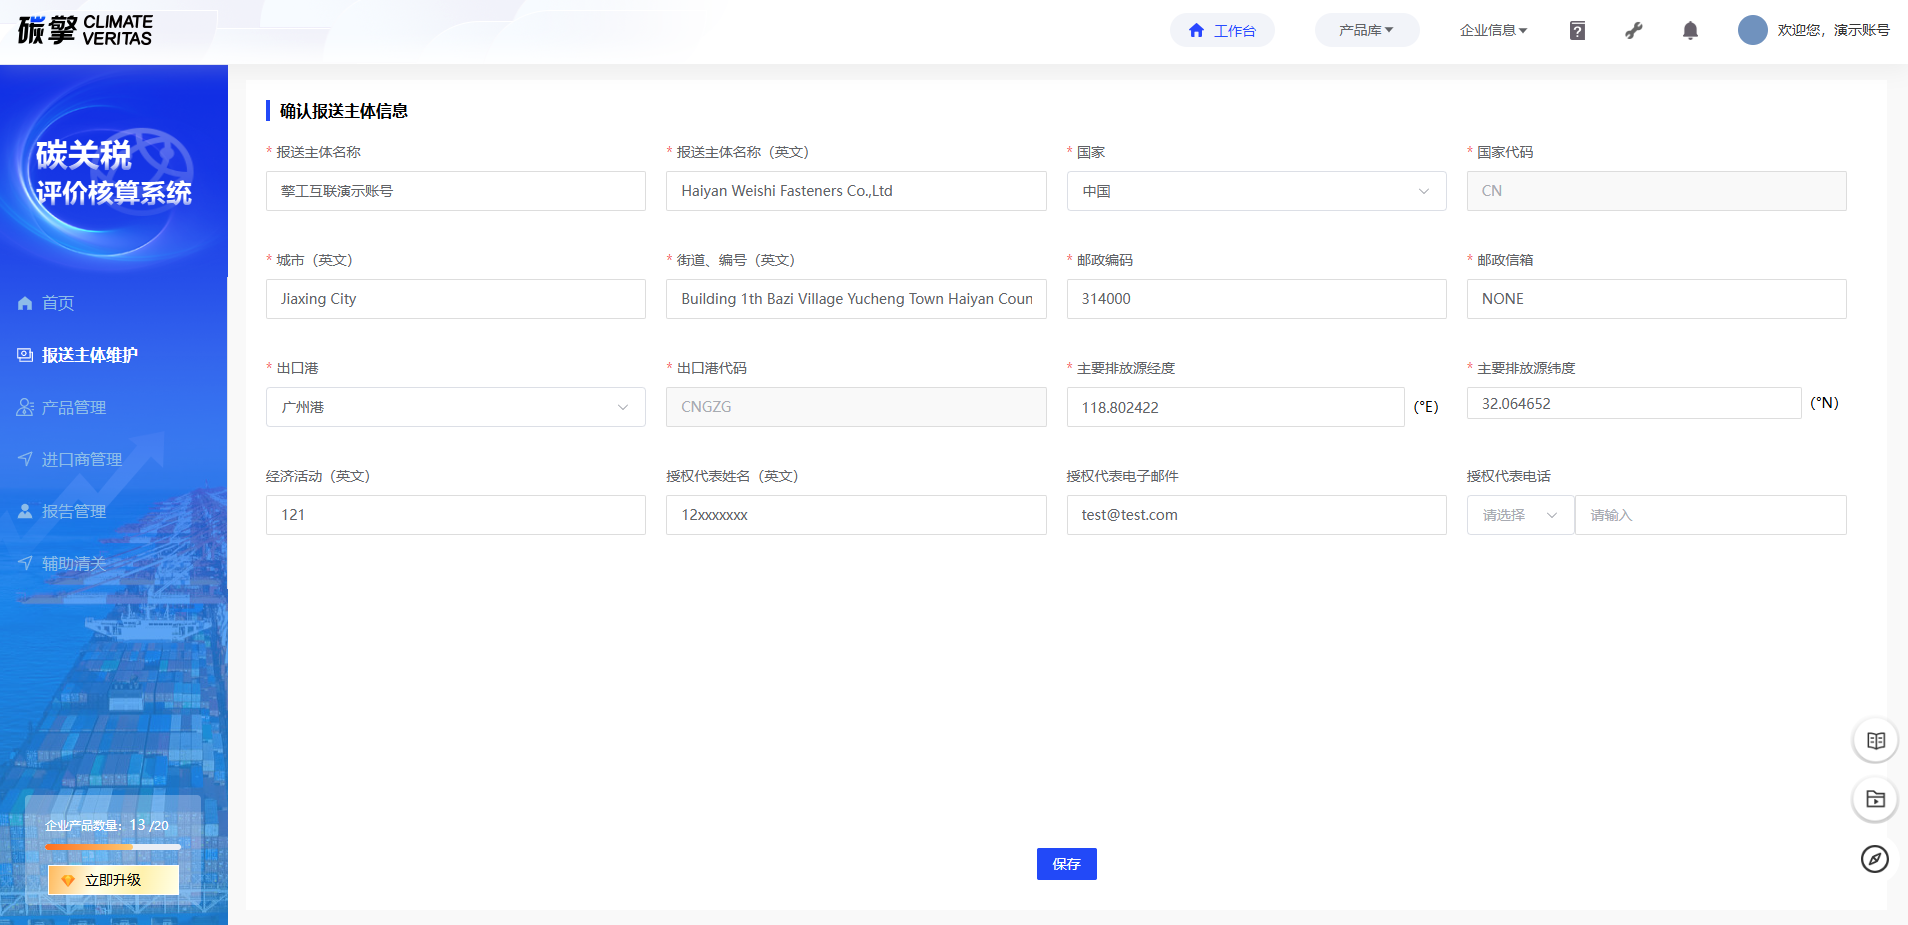Go to 工作台 workbench
This screenshot has height=925, width=1908.
pyautogui.click(x=1222, y=31)
